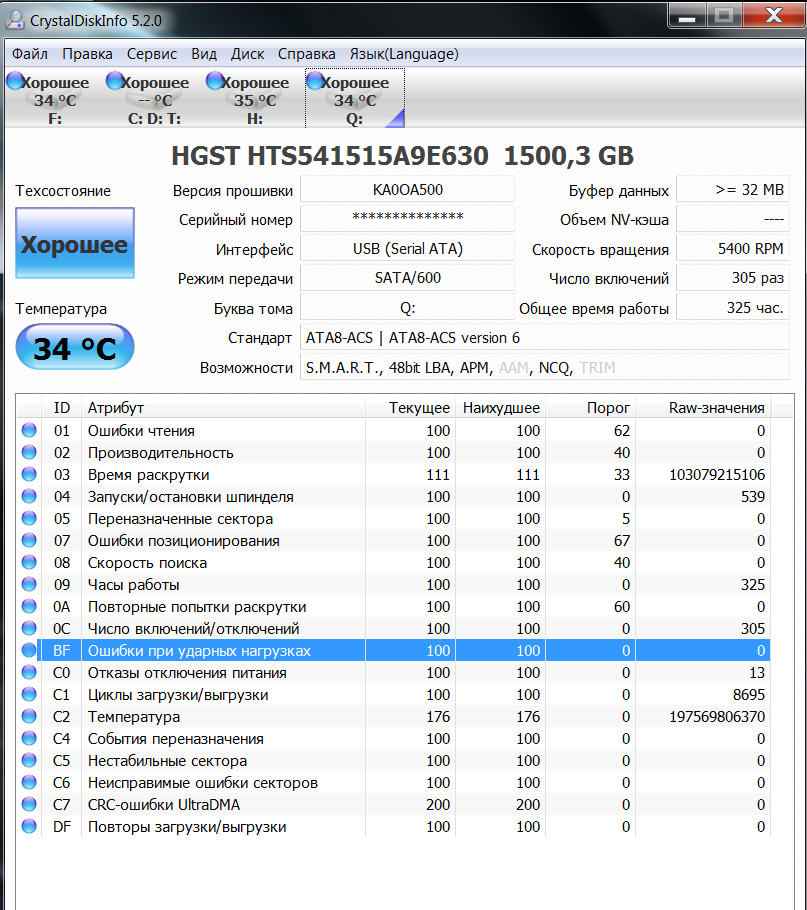Click status icon of Часы работы row
807x910 pixels.
(29, 584)
